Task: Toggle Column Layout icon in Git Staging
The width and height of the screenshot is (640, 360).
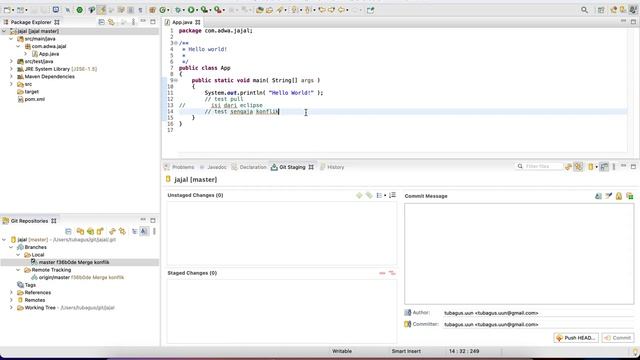Action: (604, 167)
